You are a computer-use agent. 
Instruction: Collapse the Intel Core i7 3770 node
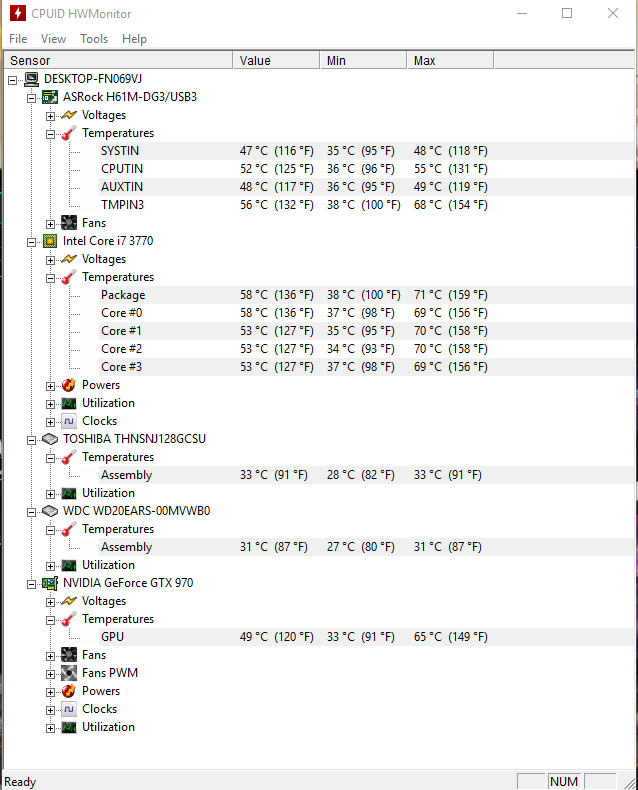tap(31, 242)
